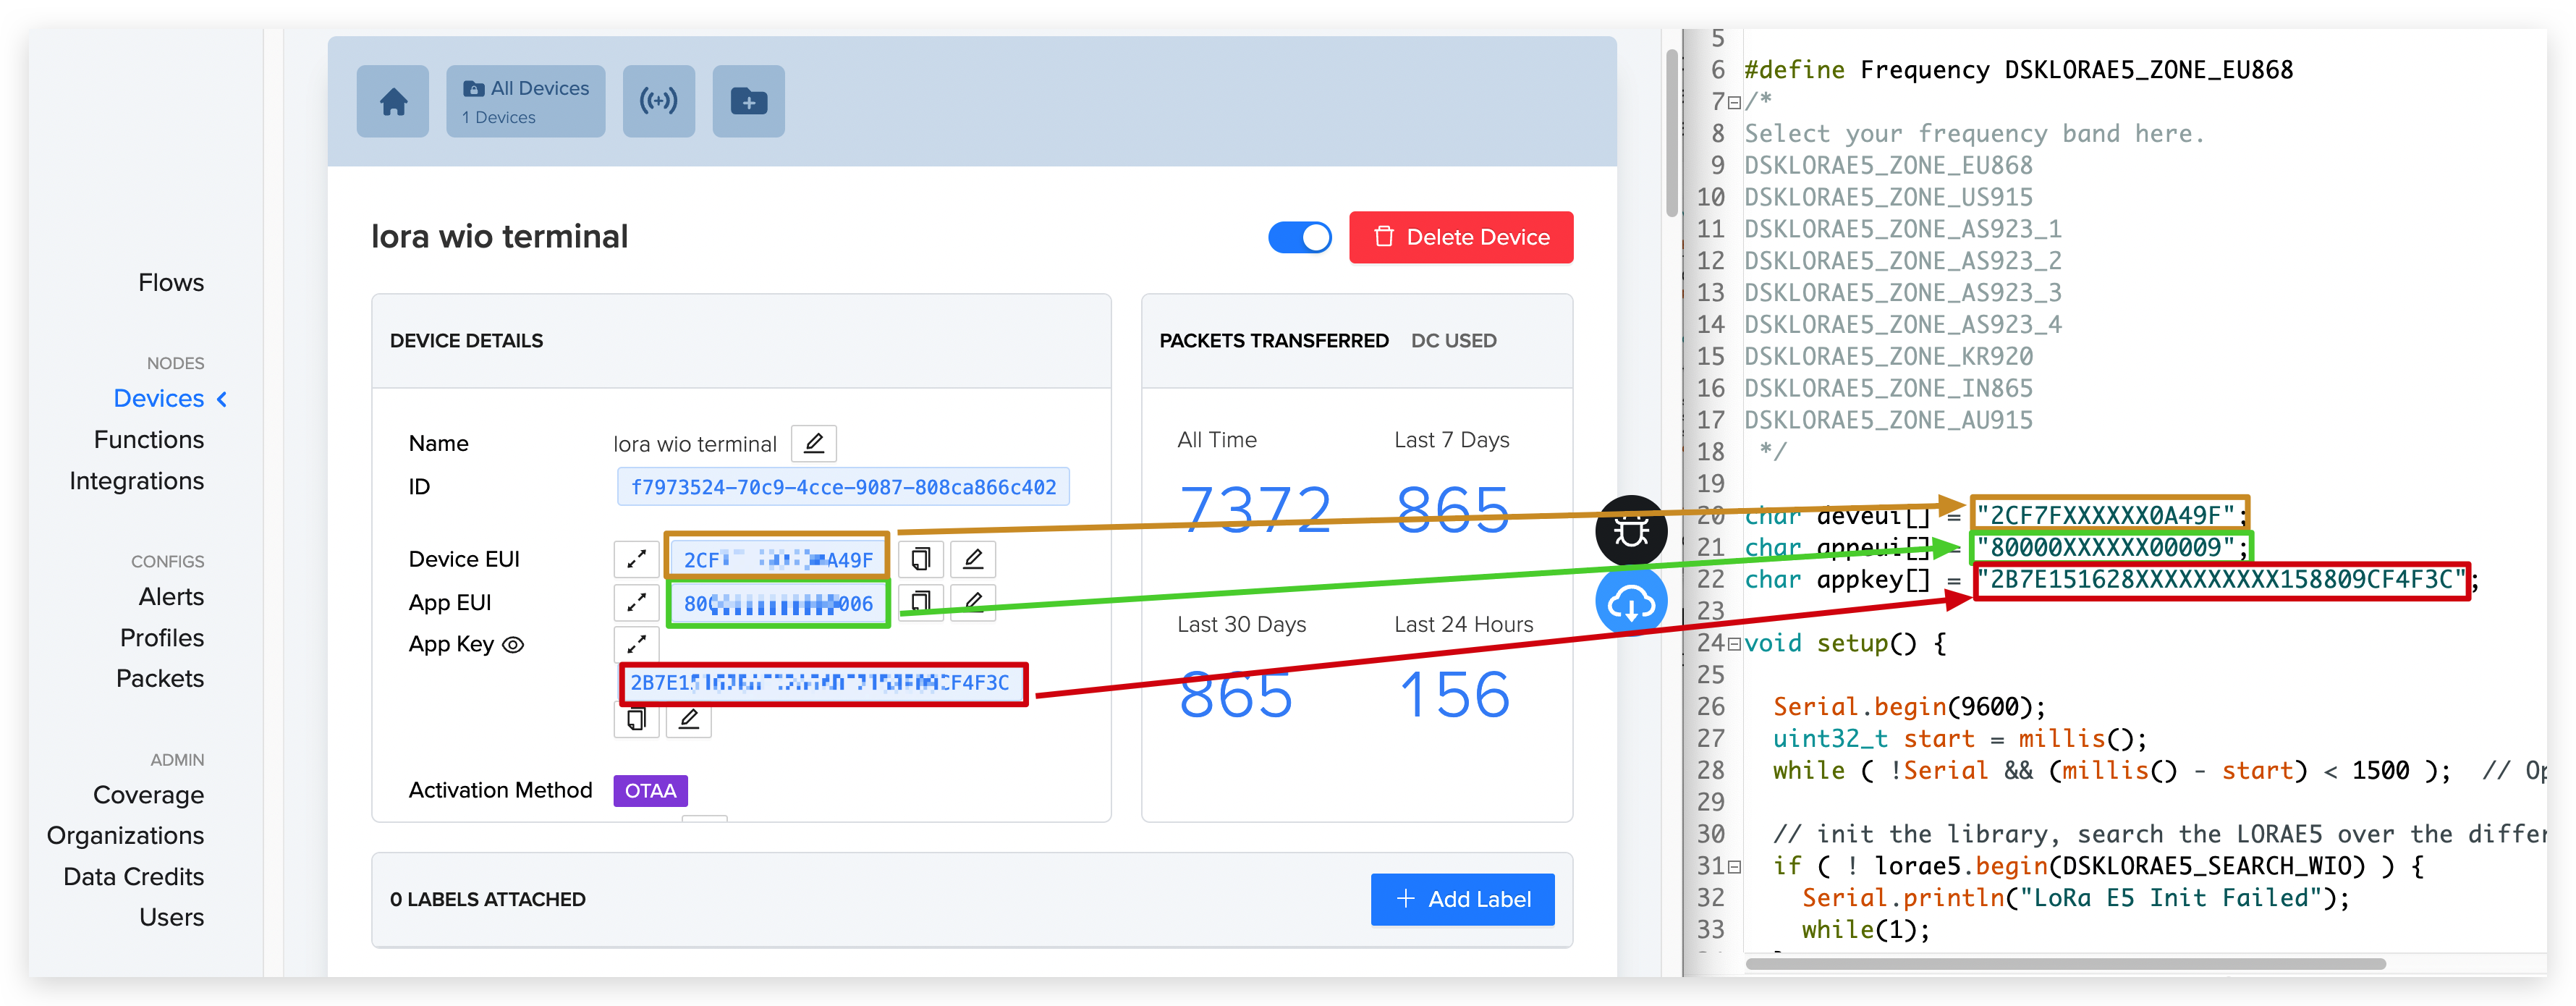Image resolution: width=2576 pixels, height=1006 pixels.
Task: Click the 0 LABELS ATTACHED heading
Action: point(487,899)
